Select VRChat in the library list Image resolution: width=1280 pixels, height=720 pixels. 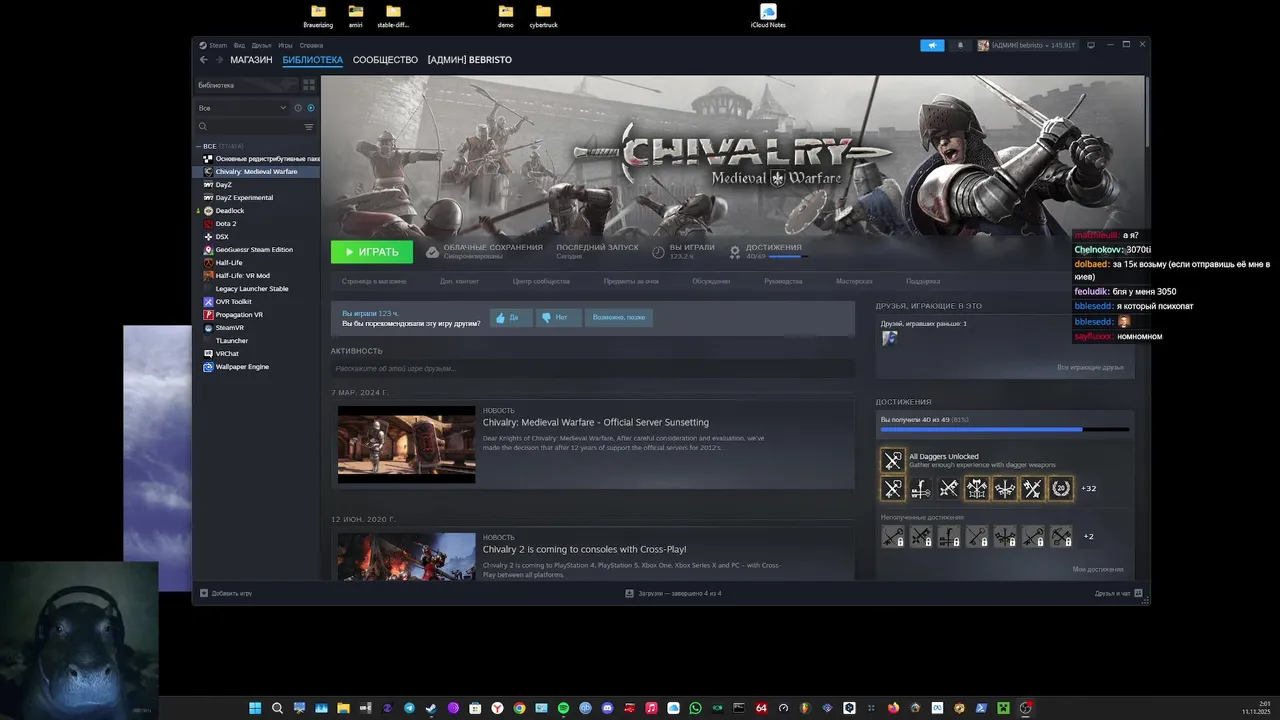tap(256, 354)
